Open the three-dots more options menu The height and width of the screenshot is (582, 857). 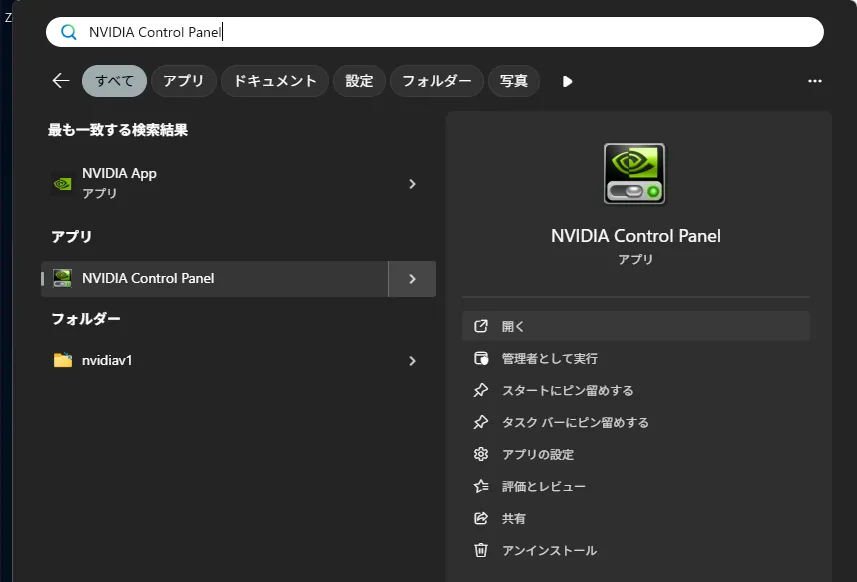(x=815, y=81)
